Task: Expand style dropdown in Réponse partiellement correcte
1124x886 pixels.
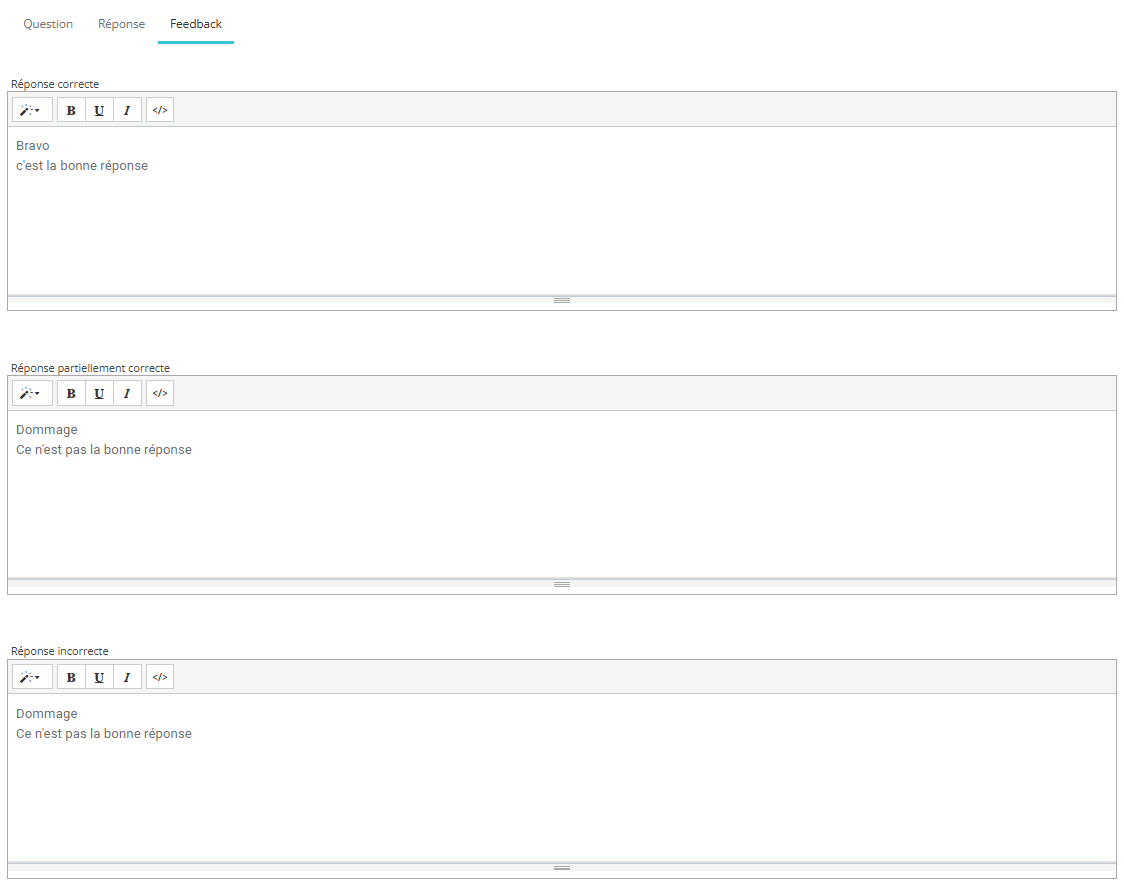Action: [x=32, y=394]
